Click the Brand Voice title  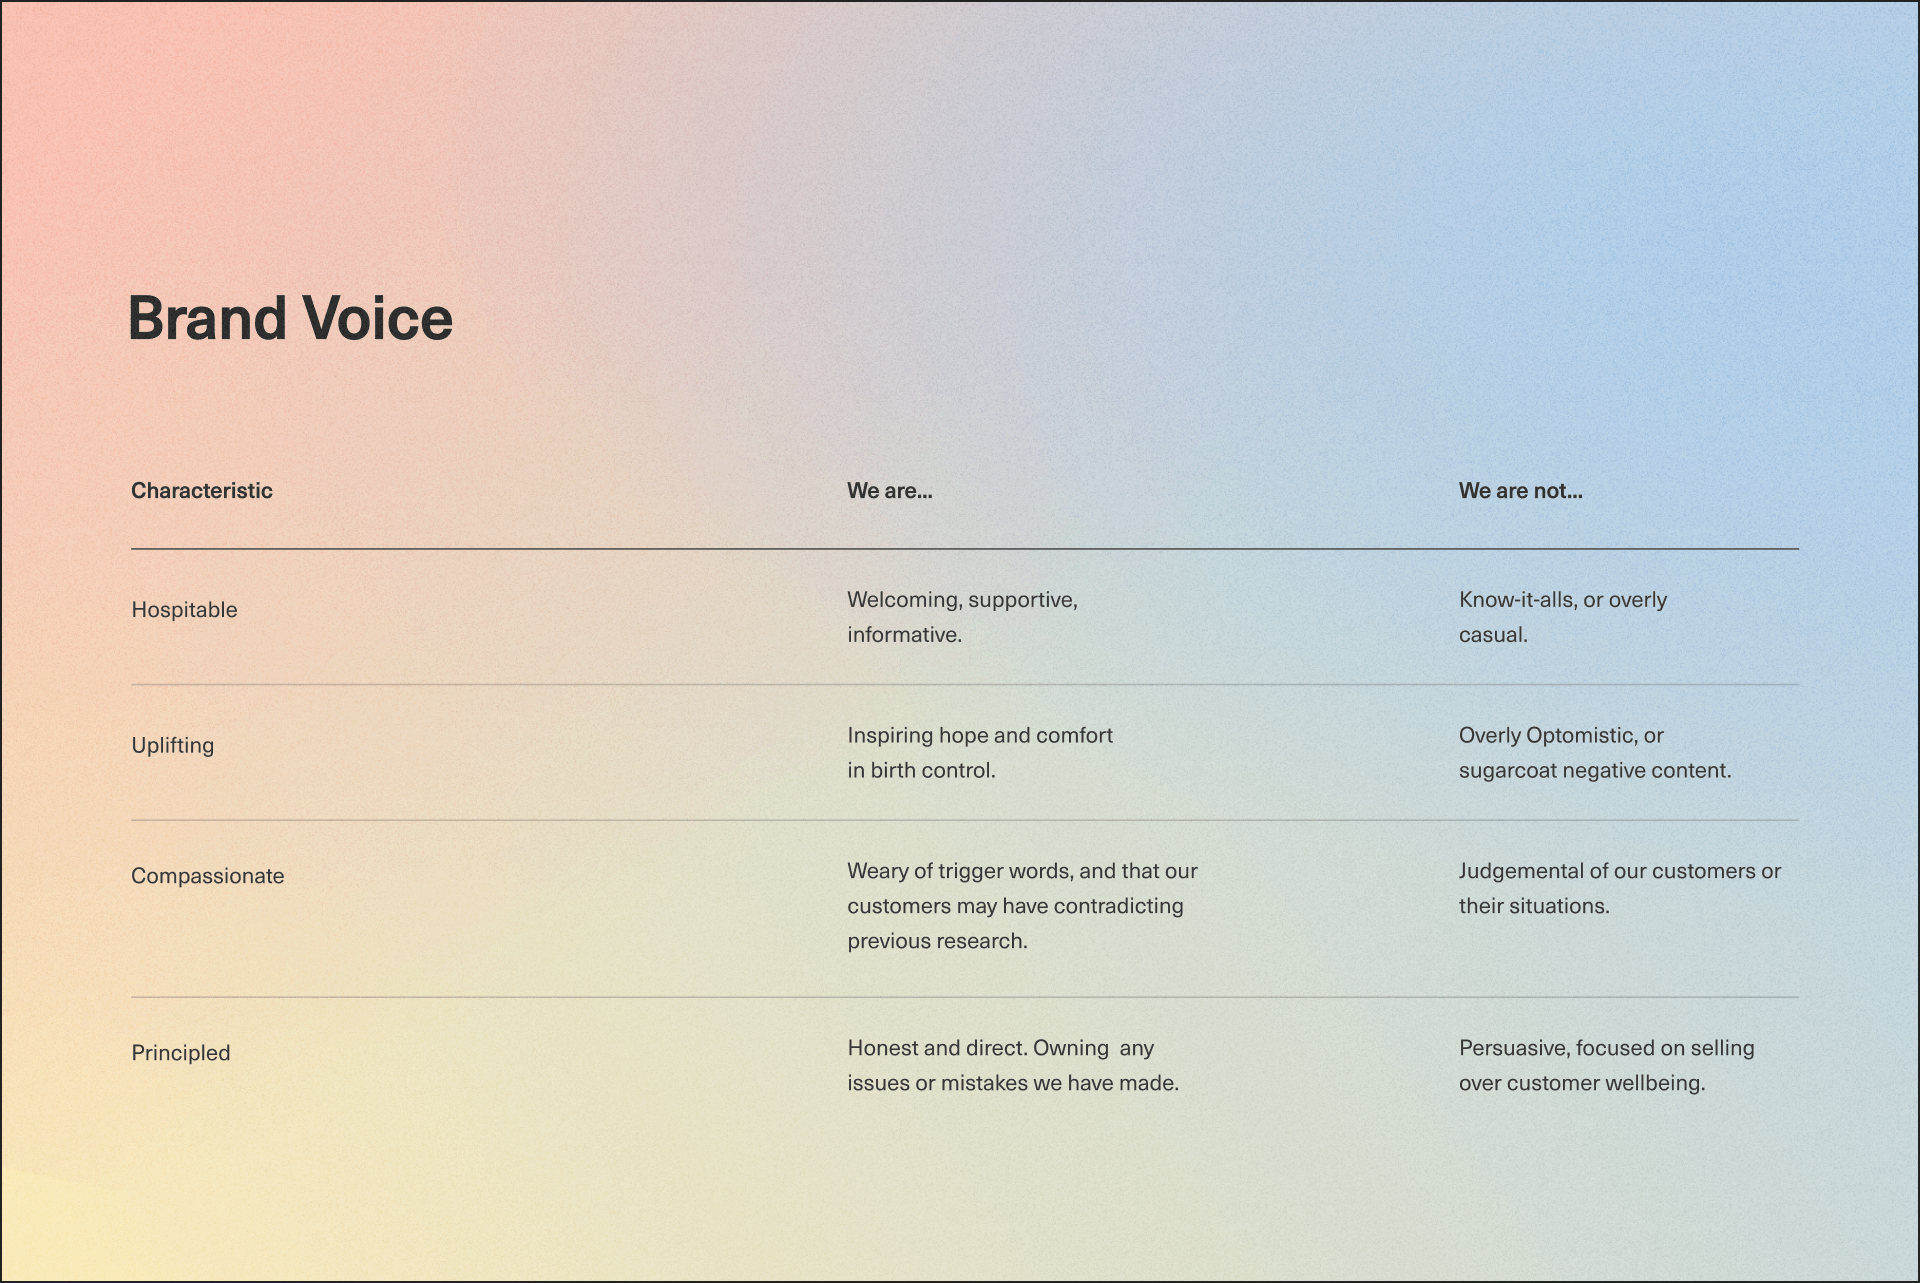290,318
